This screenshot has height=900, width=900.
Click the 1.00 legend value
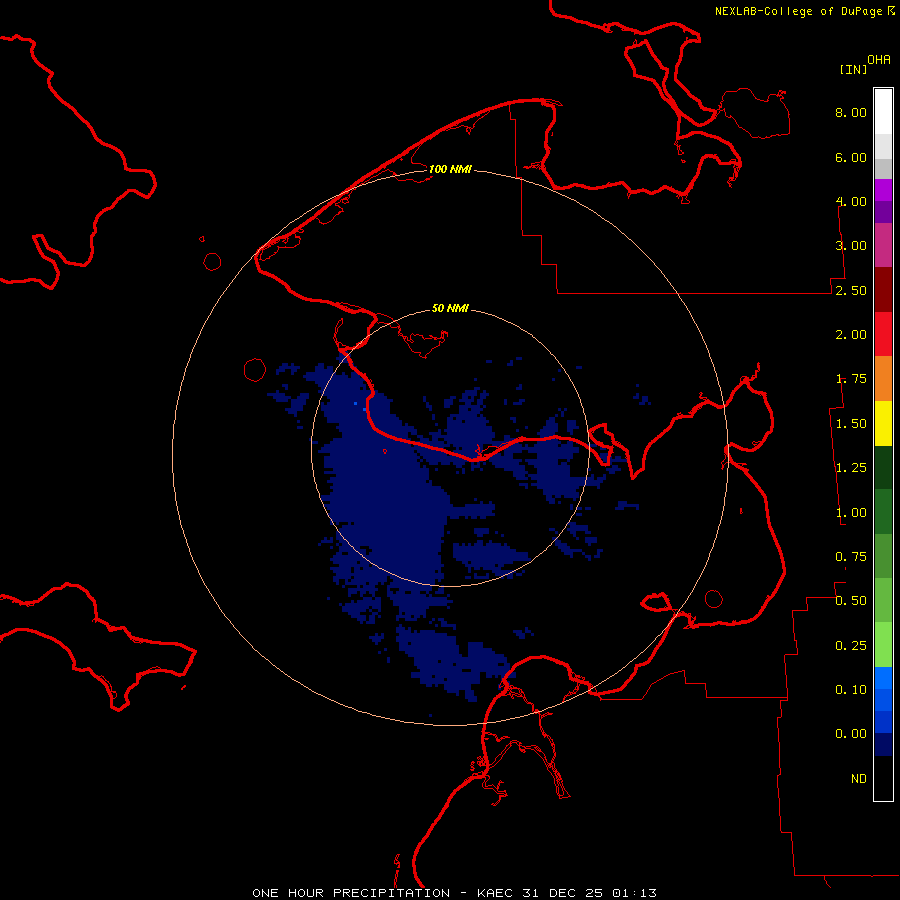coord(851,513)
